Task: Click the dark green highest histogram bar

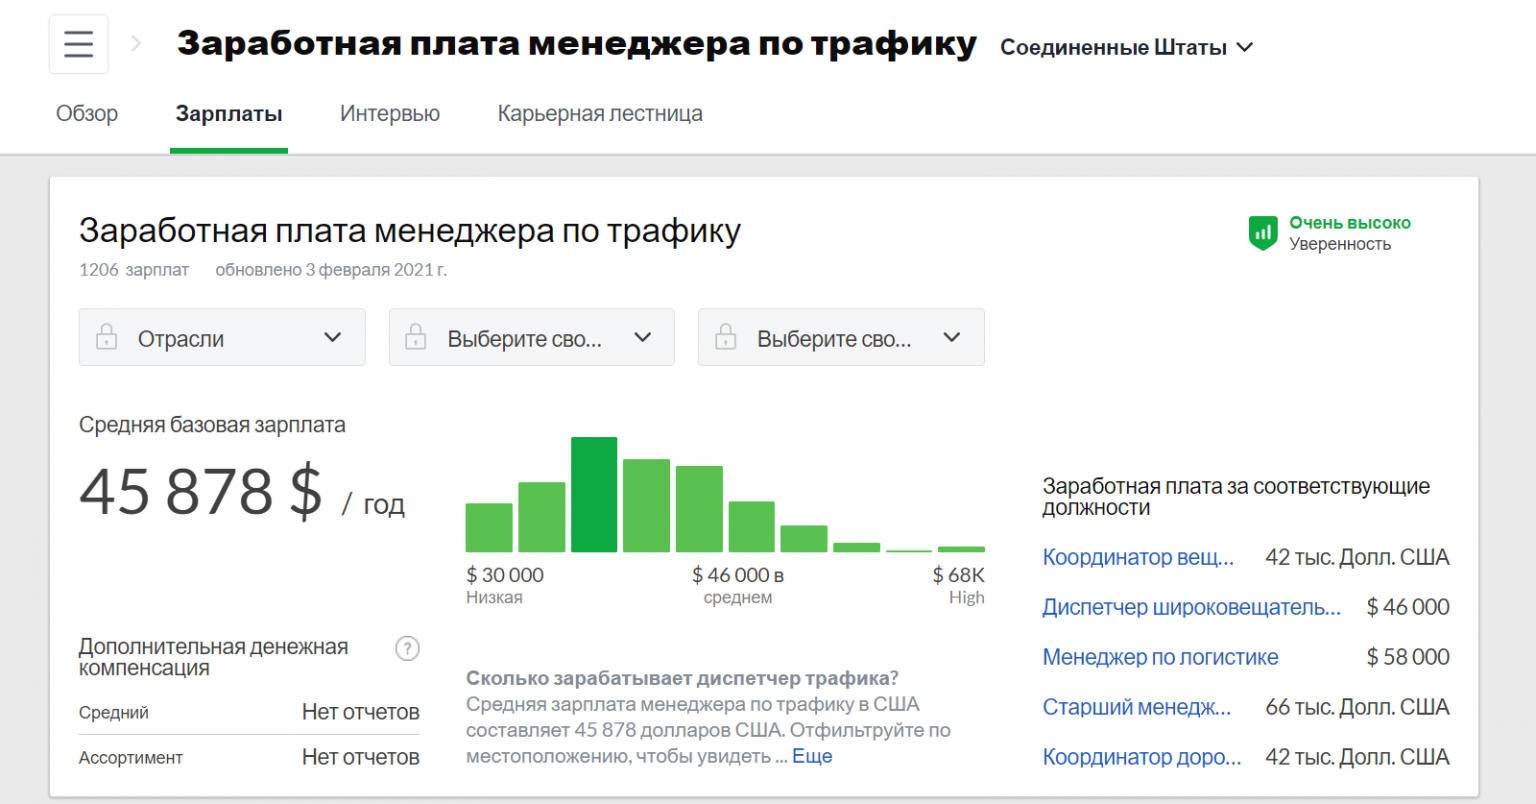Action: (x=594, y=495)
